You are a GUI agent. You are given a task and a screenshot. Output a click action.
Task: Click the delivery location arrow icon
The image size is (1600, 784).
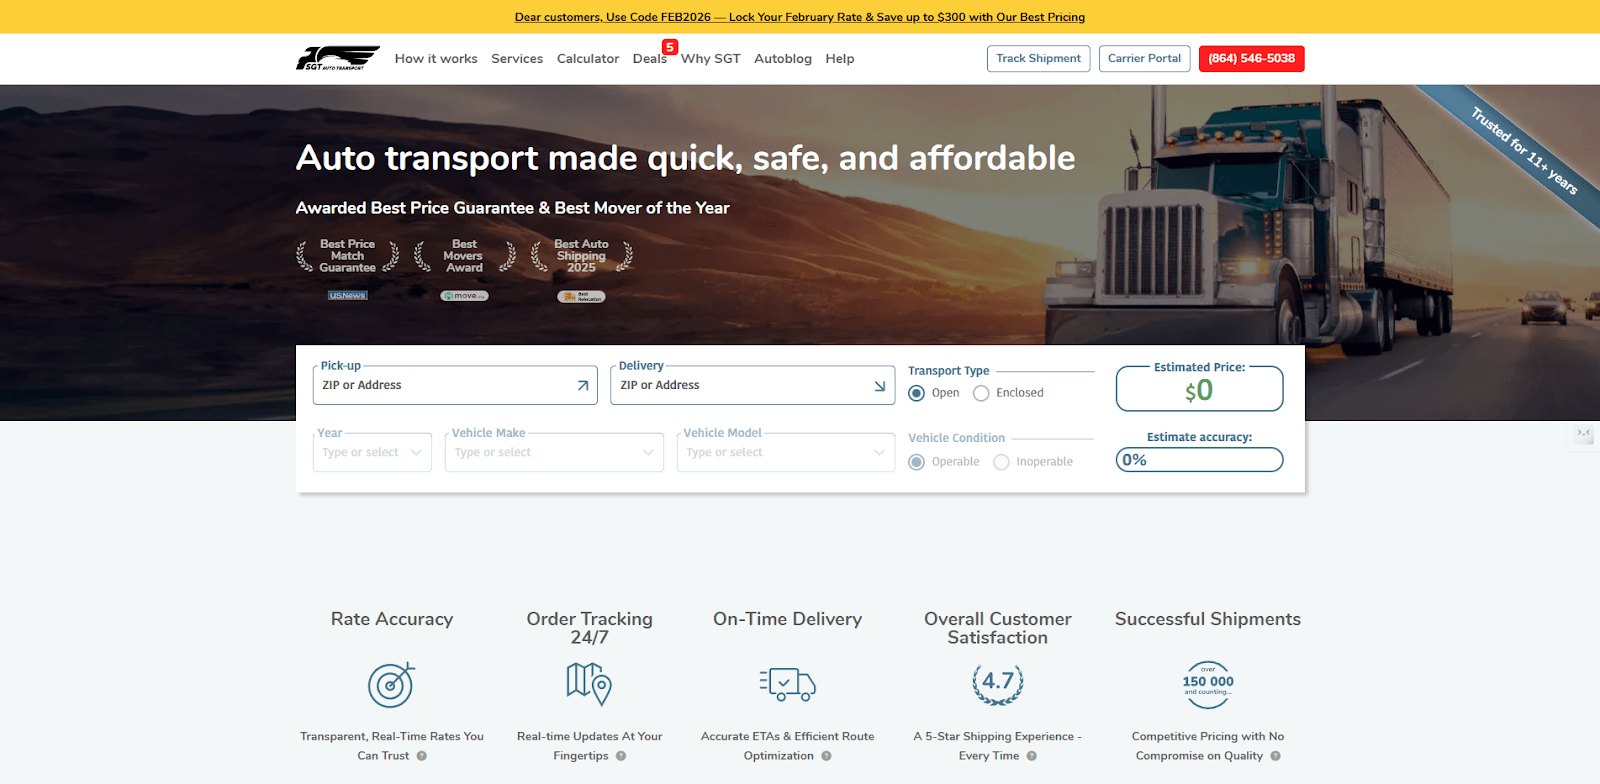click(x=880, y=386)
